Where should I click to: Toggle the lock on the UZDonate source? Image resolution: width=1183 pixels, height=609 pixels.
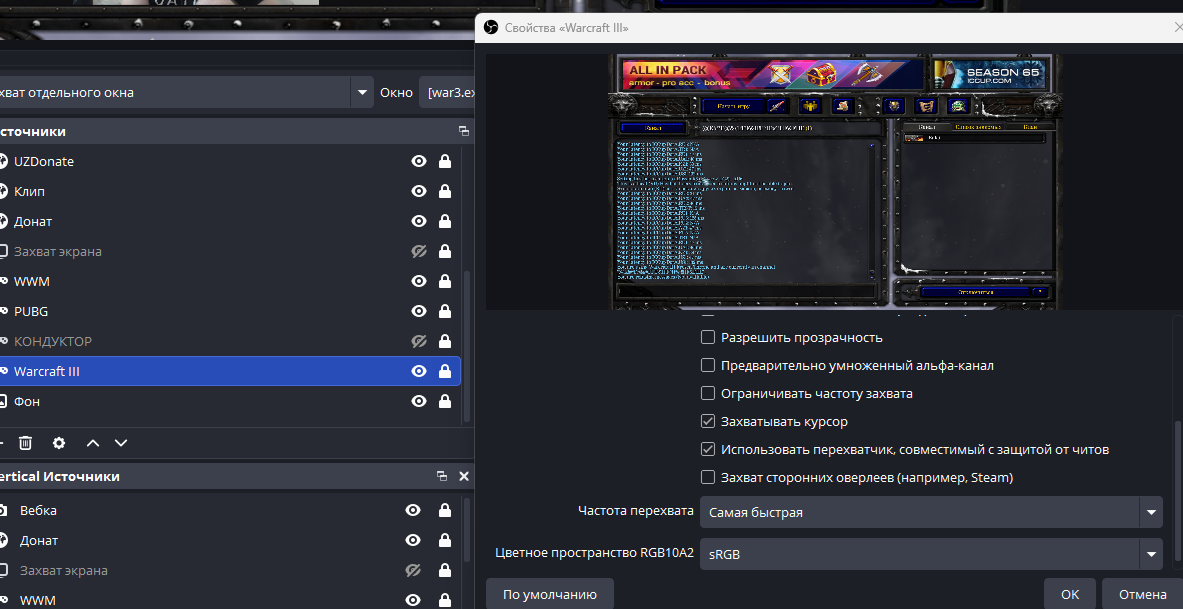[x=445, y=161]
